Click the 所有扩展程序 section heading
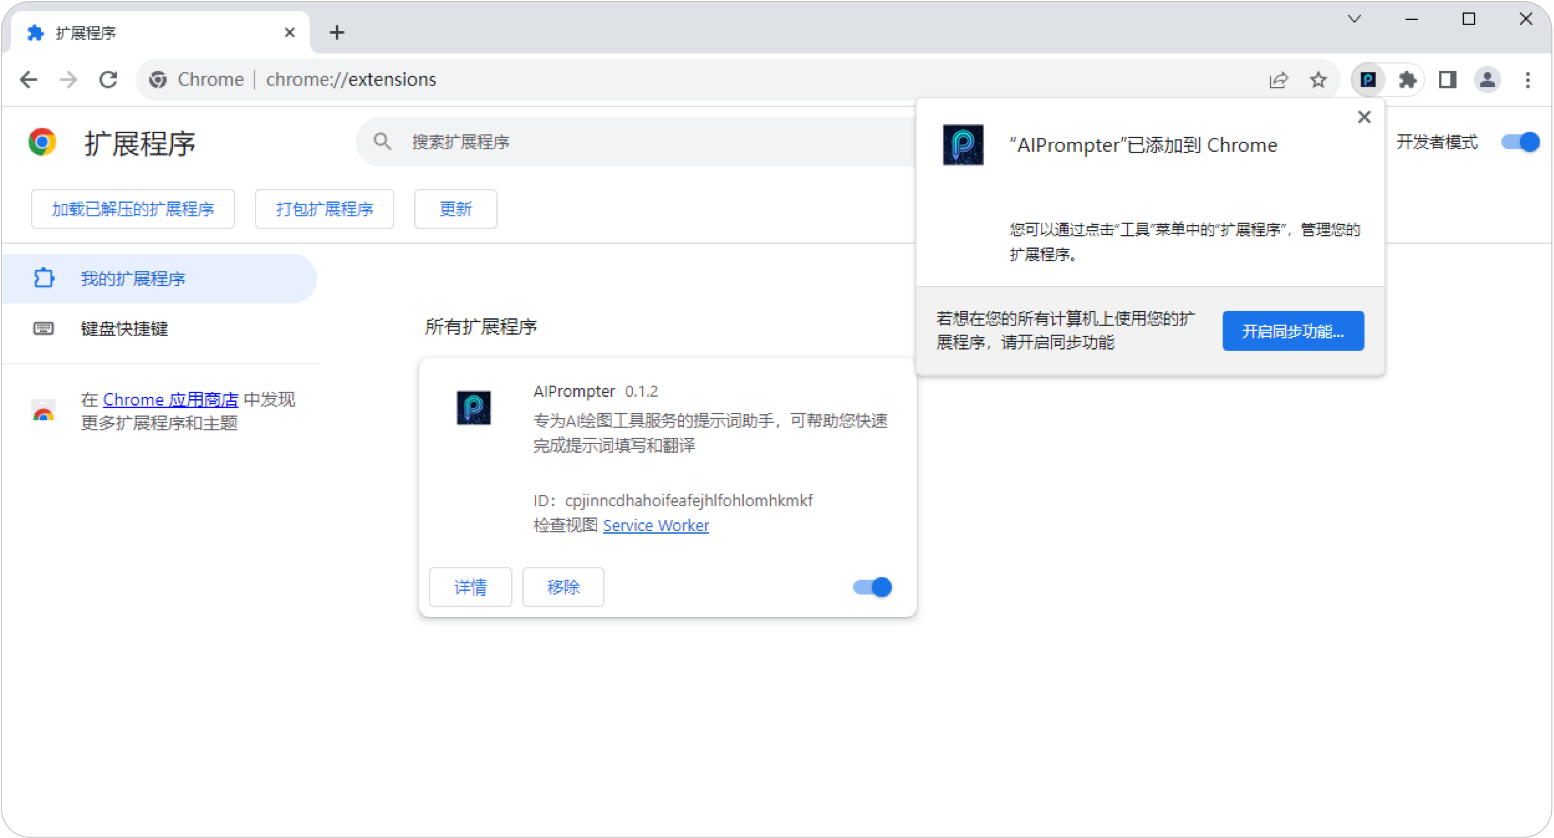This screenshot has height=838, width=1554. [481, 327]
